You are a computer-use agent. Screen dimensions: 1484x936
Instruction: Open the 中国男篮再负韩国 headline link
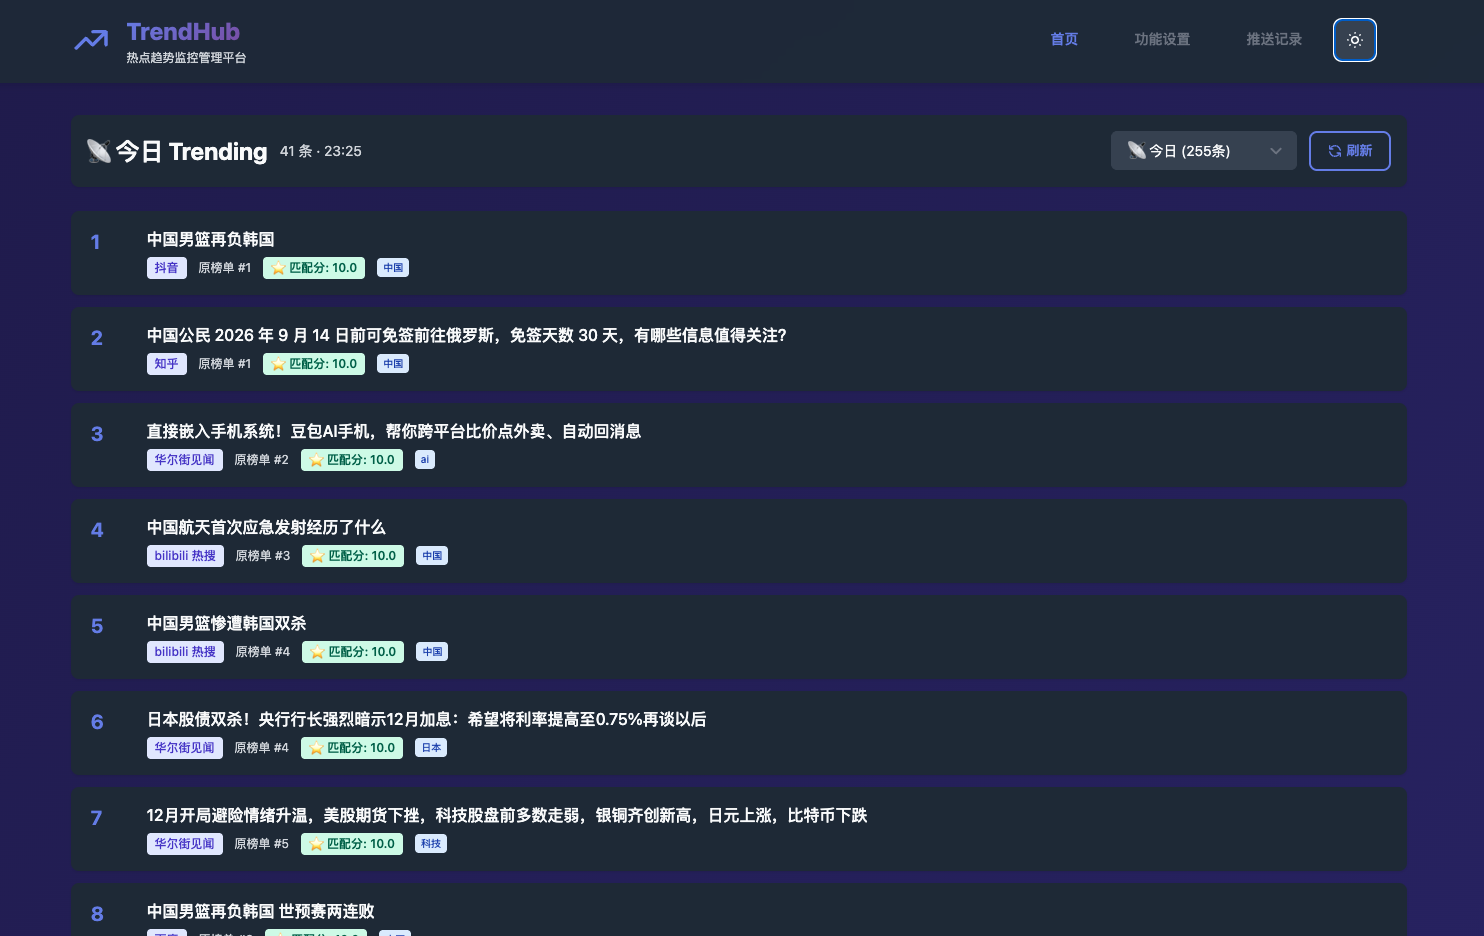210,239
